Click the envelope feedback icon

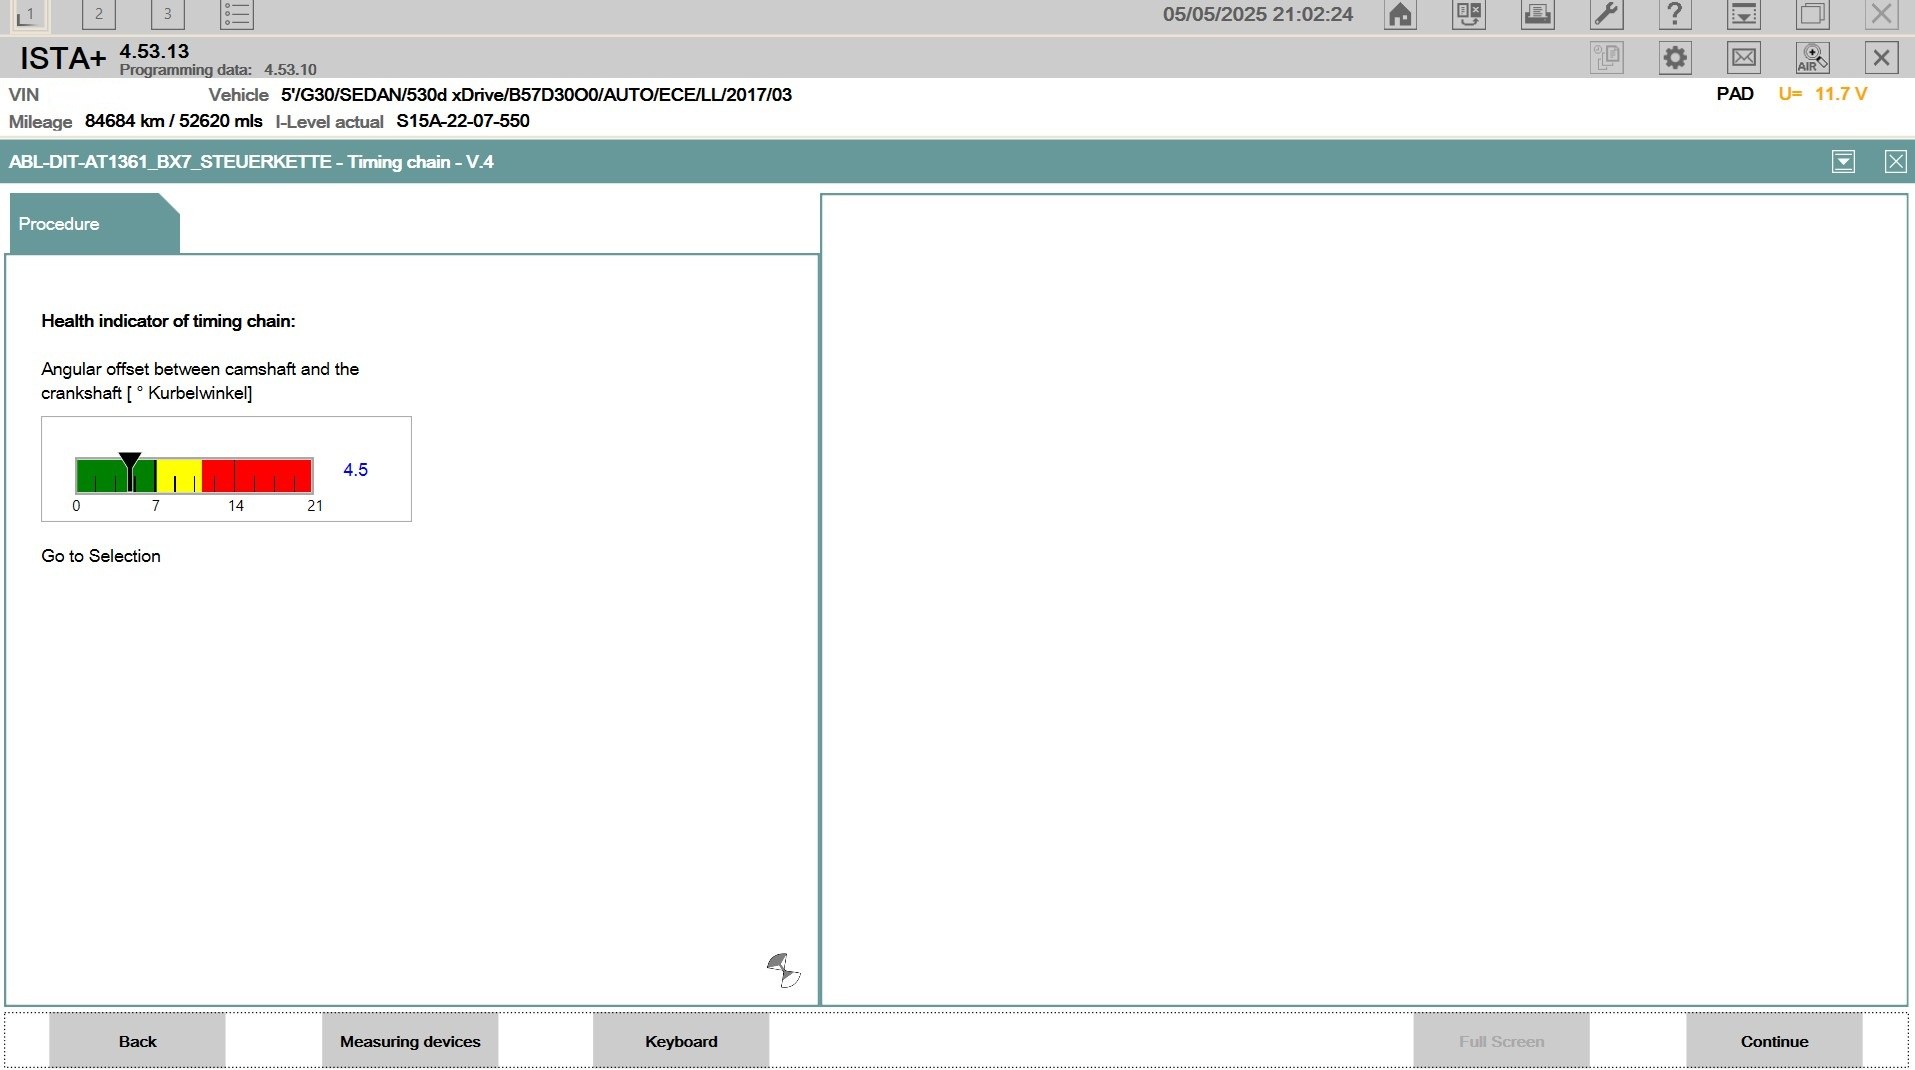pyautogui.click(x=1744, y=58)
